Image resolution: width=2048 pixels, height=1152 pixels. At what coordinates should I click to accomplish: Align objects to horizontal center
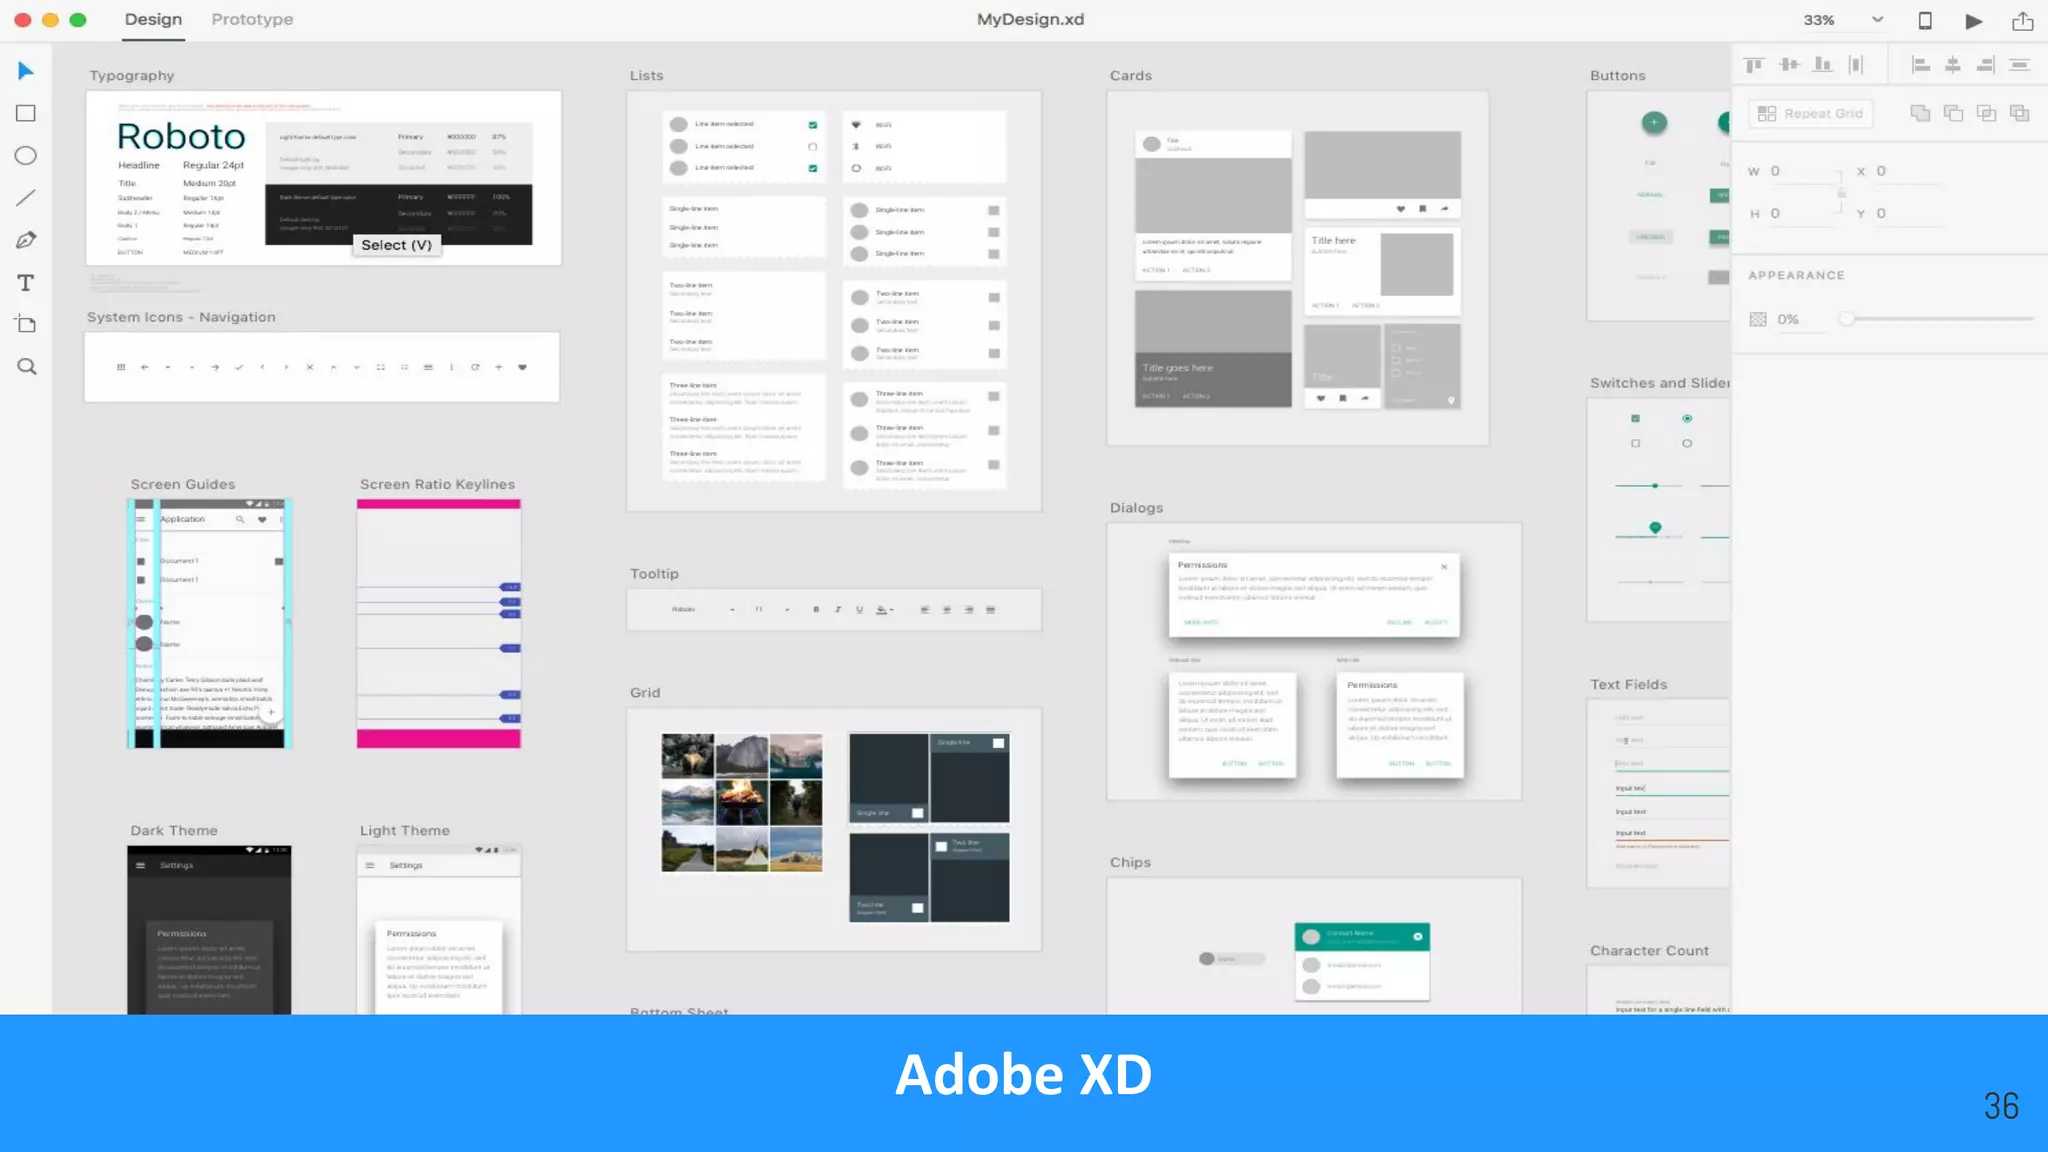[x=1952, y=65]
